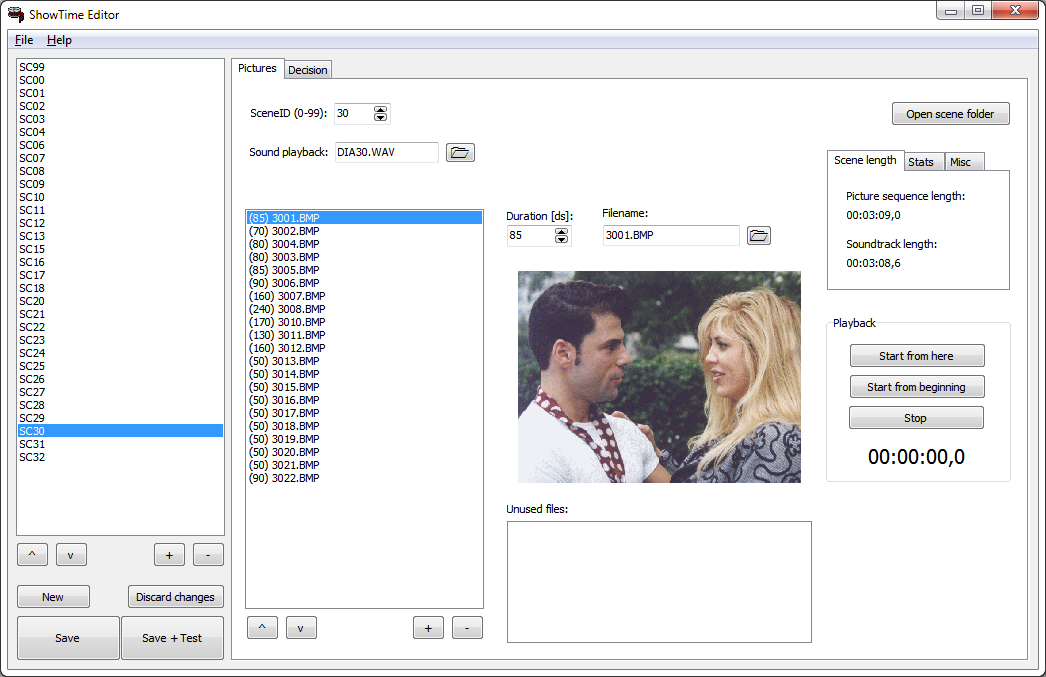Viewport: 1046px width, 677px height.
Task: Select scene SC29 in list
Action: (x=121, y=418)
